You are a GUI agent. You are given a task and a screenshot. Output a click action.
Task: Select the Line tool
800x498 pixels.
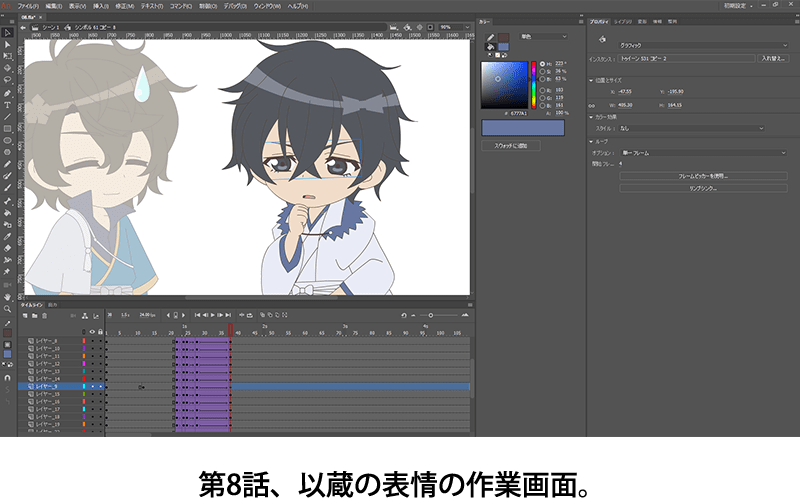[7, 117]
